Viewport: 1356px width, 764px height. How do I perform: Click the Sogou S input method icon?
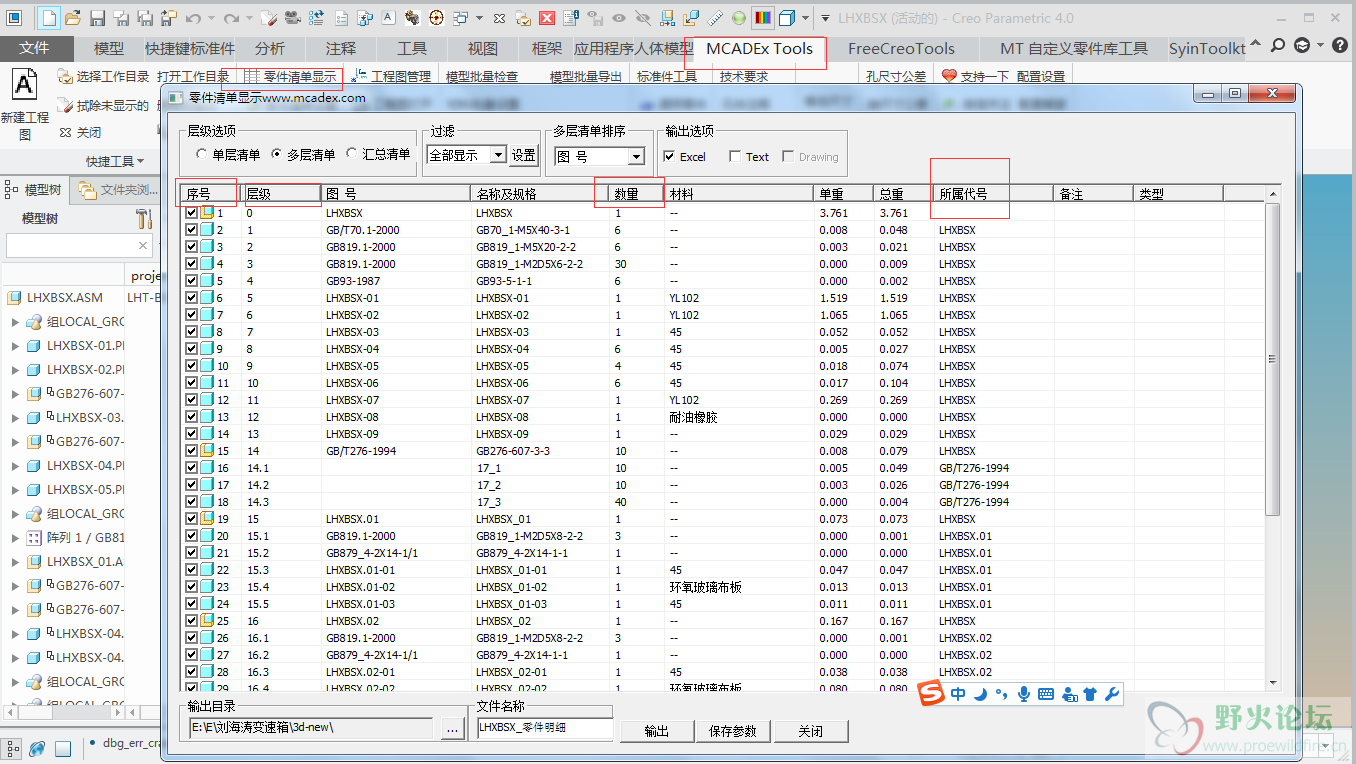[932, 693]
